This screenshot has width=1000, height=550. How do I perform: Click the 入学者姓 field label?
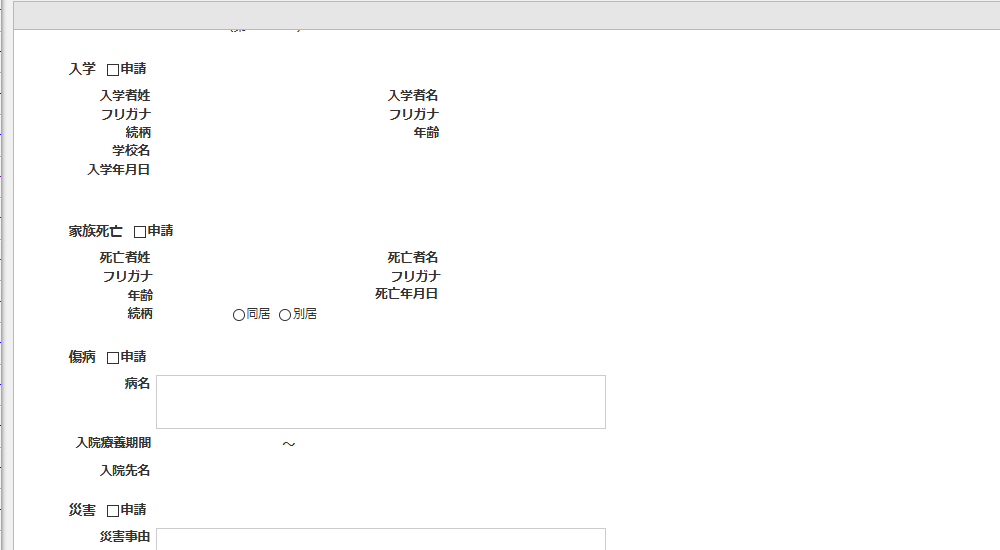[x=125, y=96]
